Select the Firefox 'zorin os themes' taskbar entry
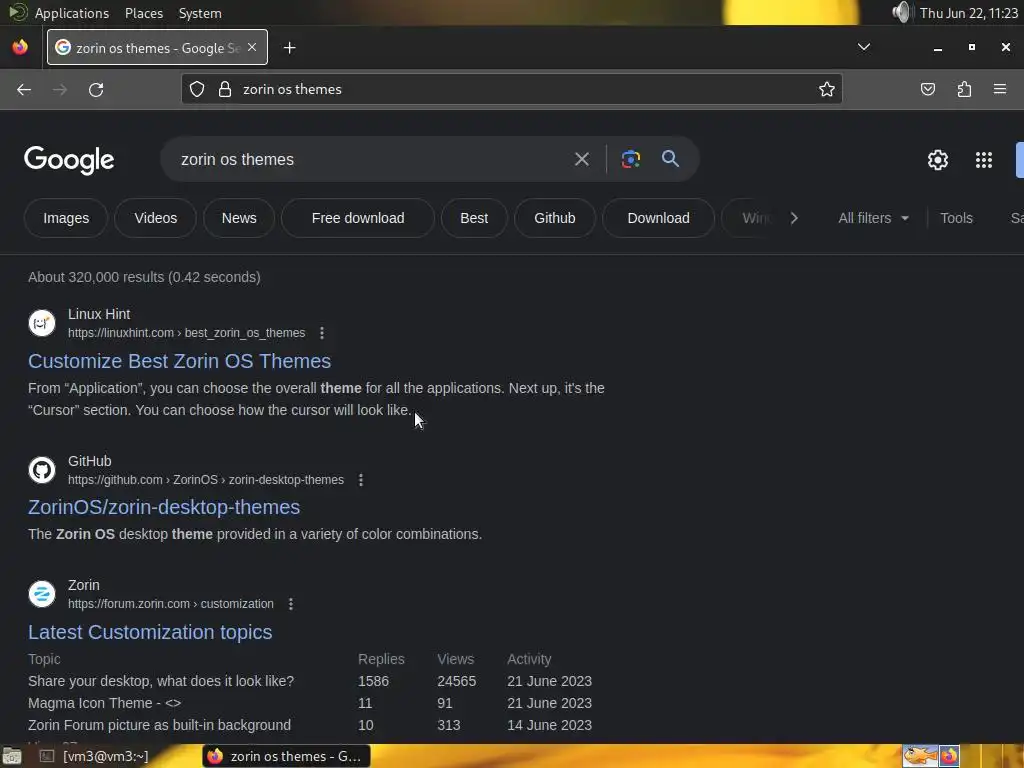Image resolution: width=1024 pixels, height=768 pixels. point(286,756)
